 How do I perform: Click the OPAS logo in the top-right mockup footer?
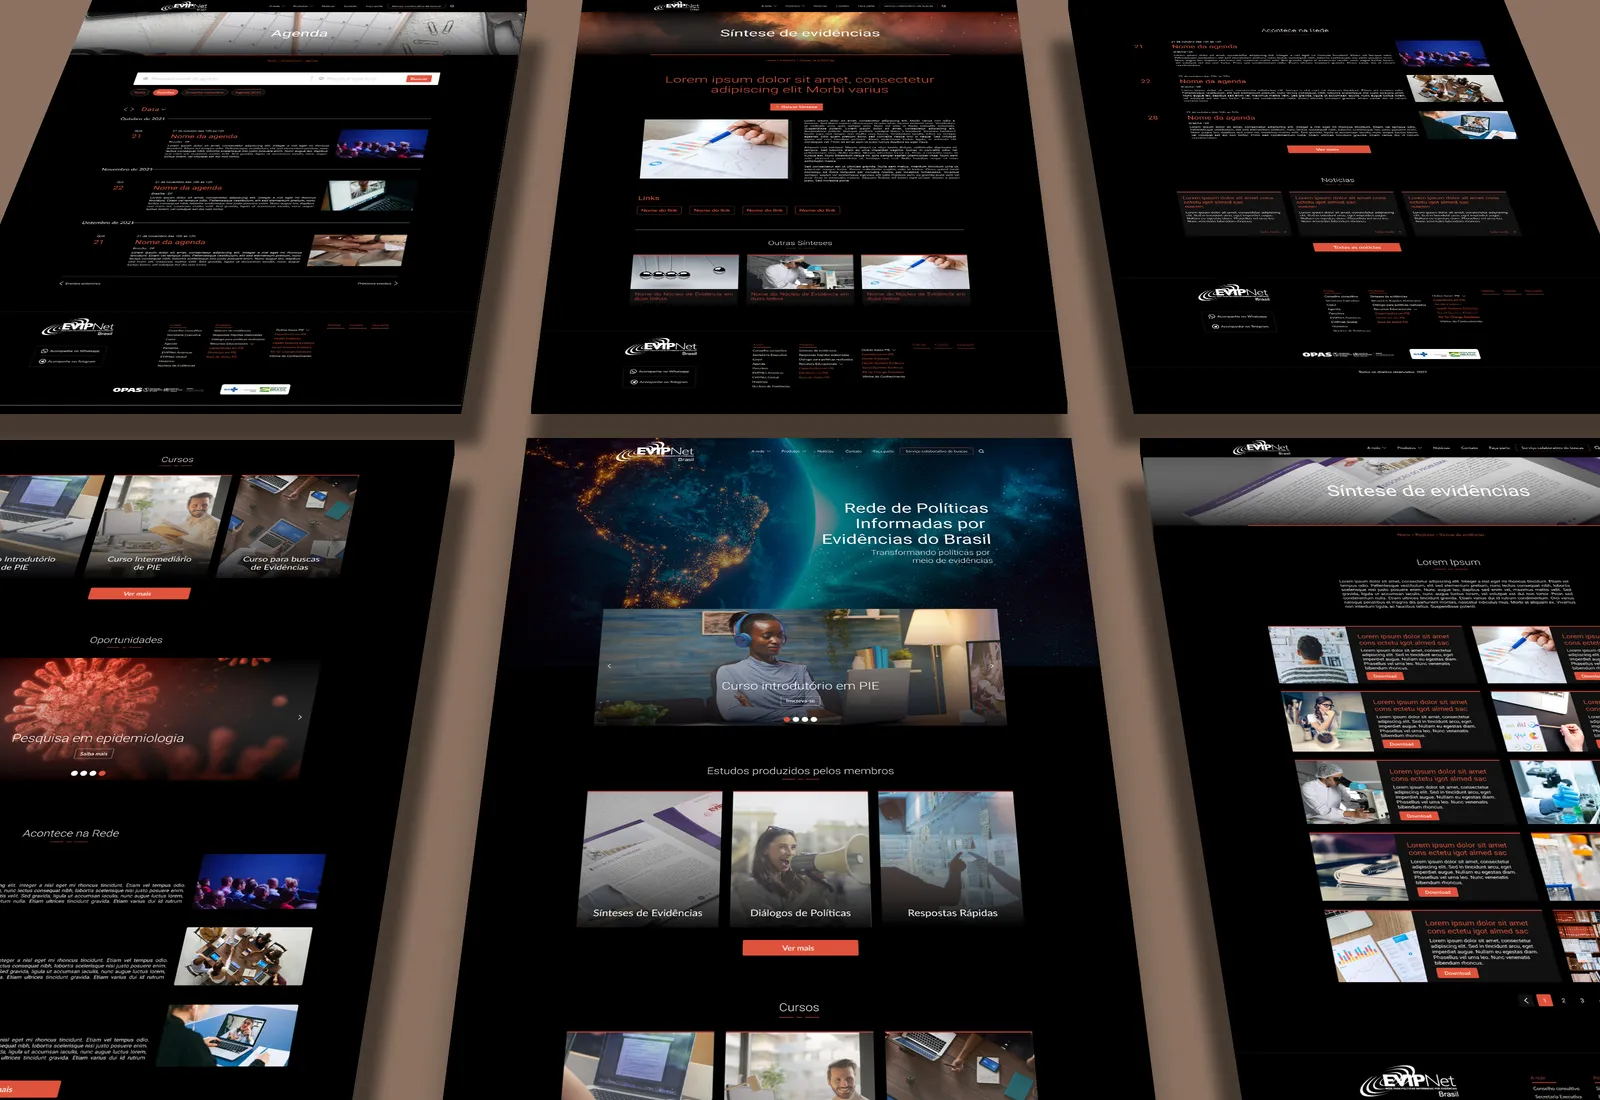[1350, 354]
